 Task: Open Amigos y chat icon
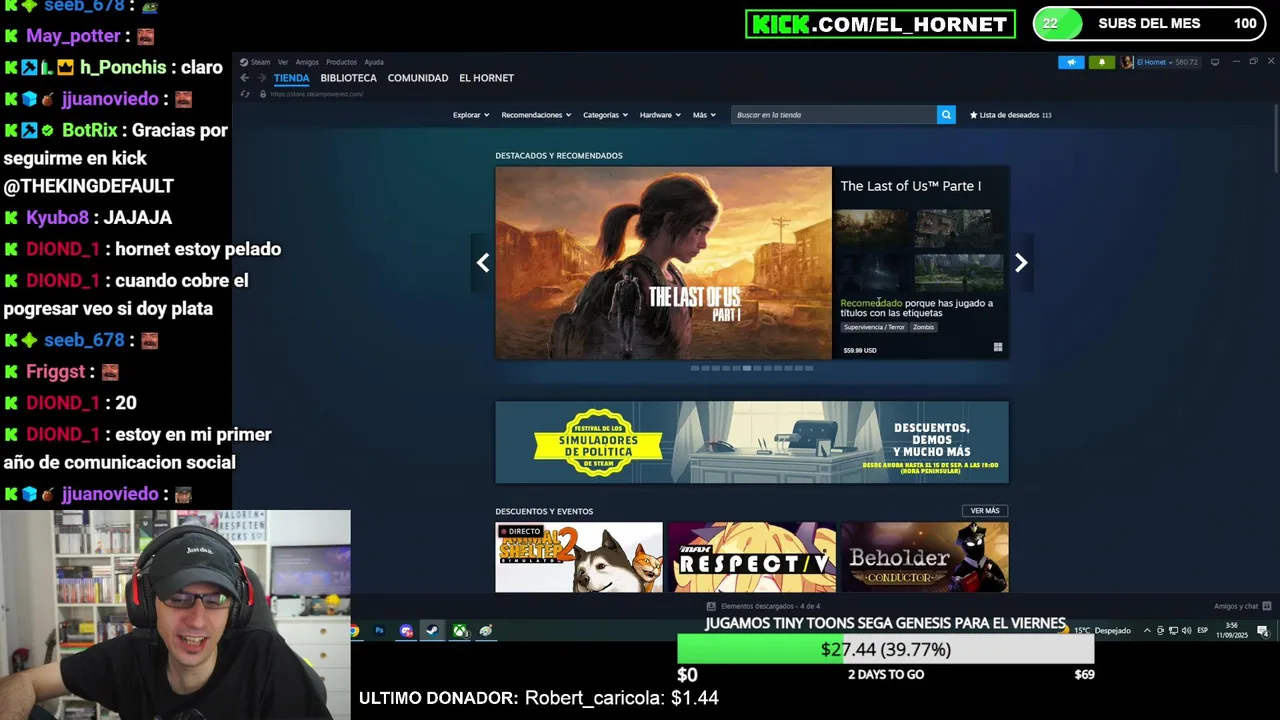[x=1267, y=606]
